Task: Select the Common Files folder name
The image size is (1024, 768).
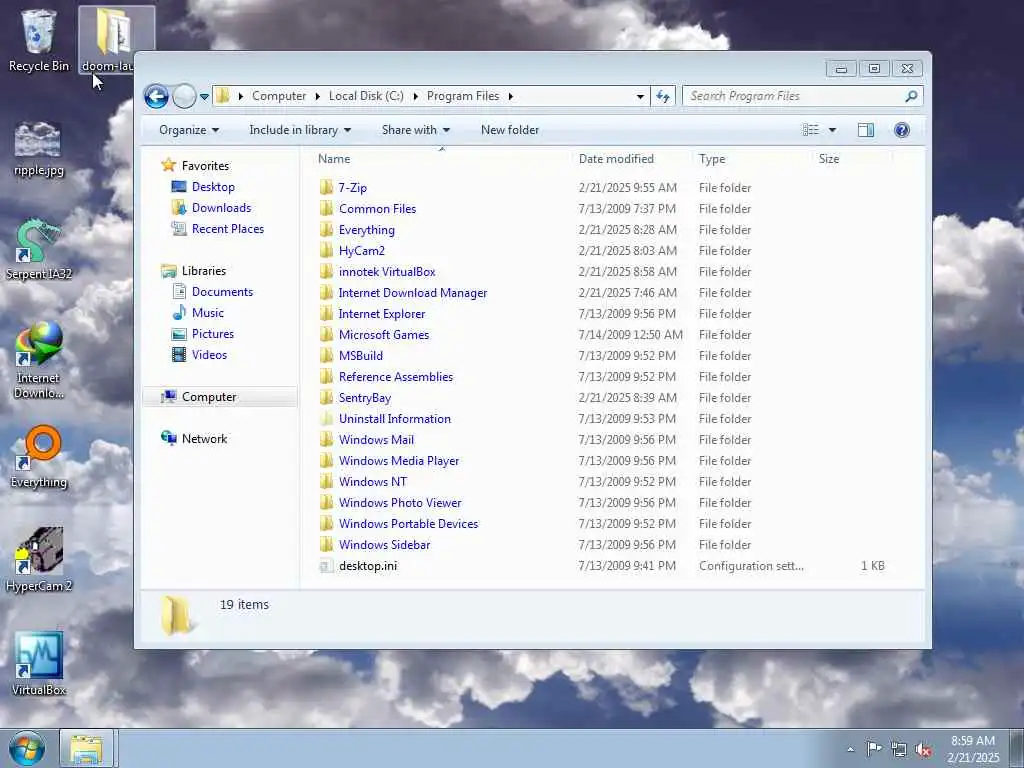Action: tap(377, 209)
